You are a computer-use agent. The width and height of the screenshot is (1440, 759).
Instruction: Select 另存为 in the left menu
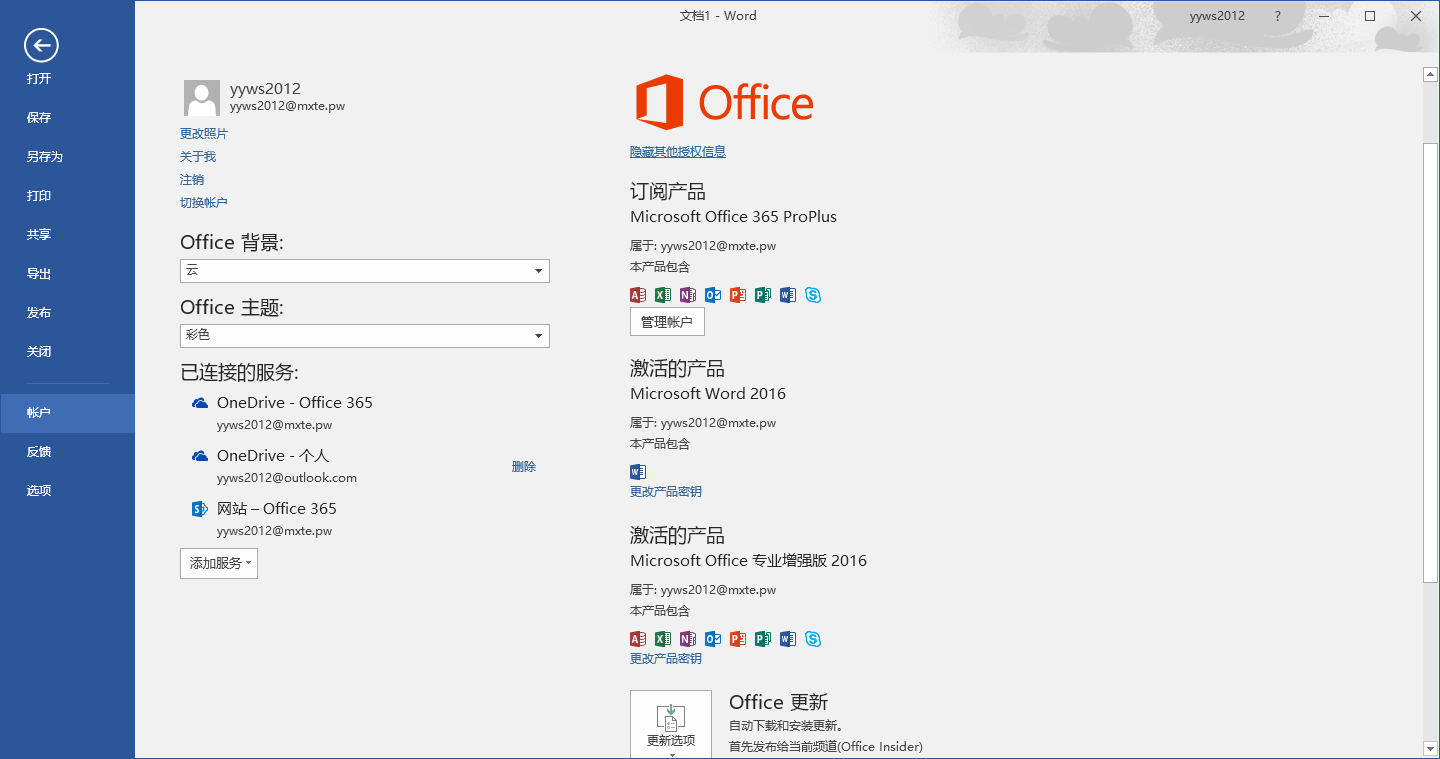(67, 157)
